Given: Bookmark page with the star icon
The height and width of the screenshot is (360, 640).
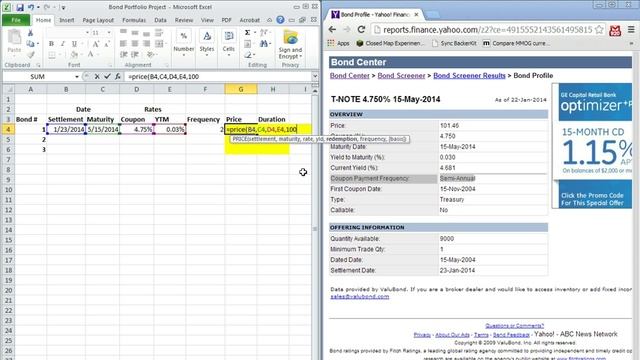Looking at the screenshot, I should coord(599,29).
